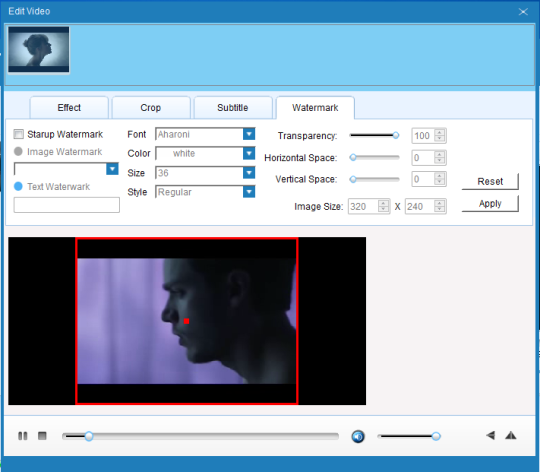Close the Edit Video window

pos(523,12)
